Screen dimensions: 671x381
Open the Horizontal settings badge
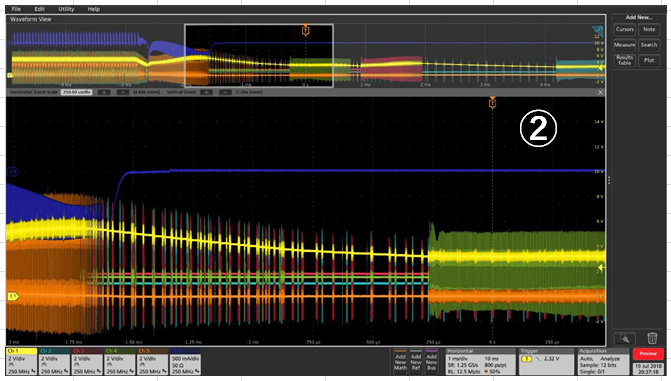coord(480,362)
